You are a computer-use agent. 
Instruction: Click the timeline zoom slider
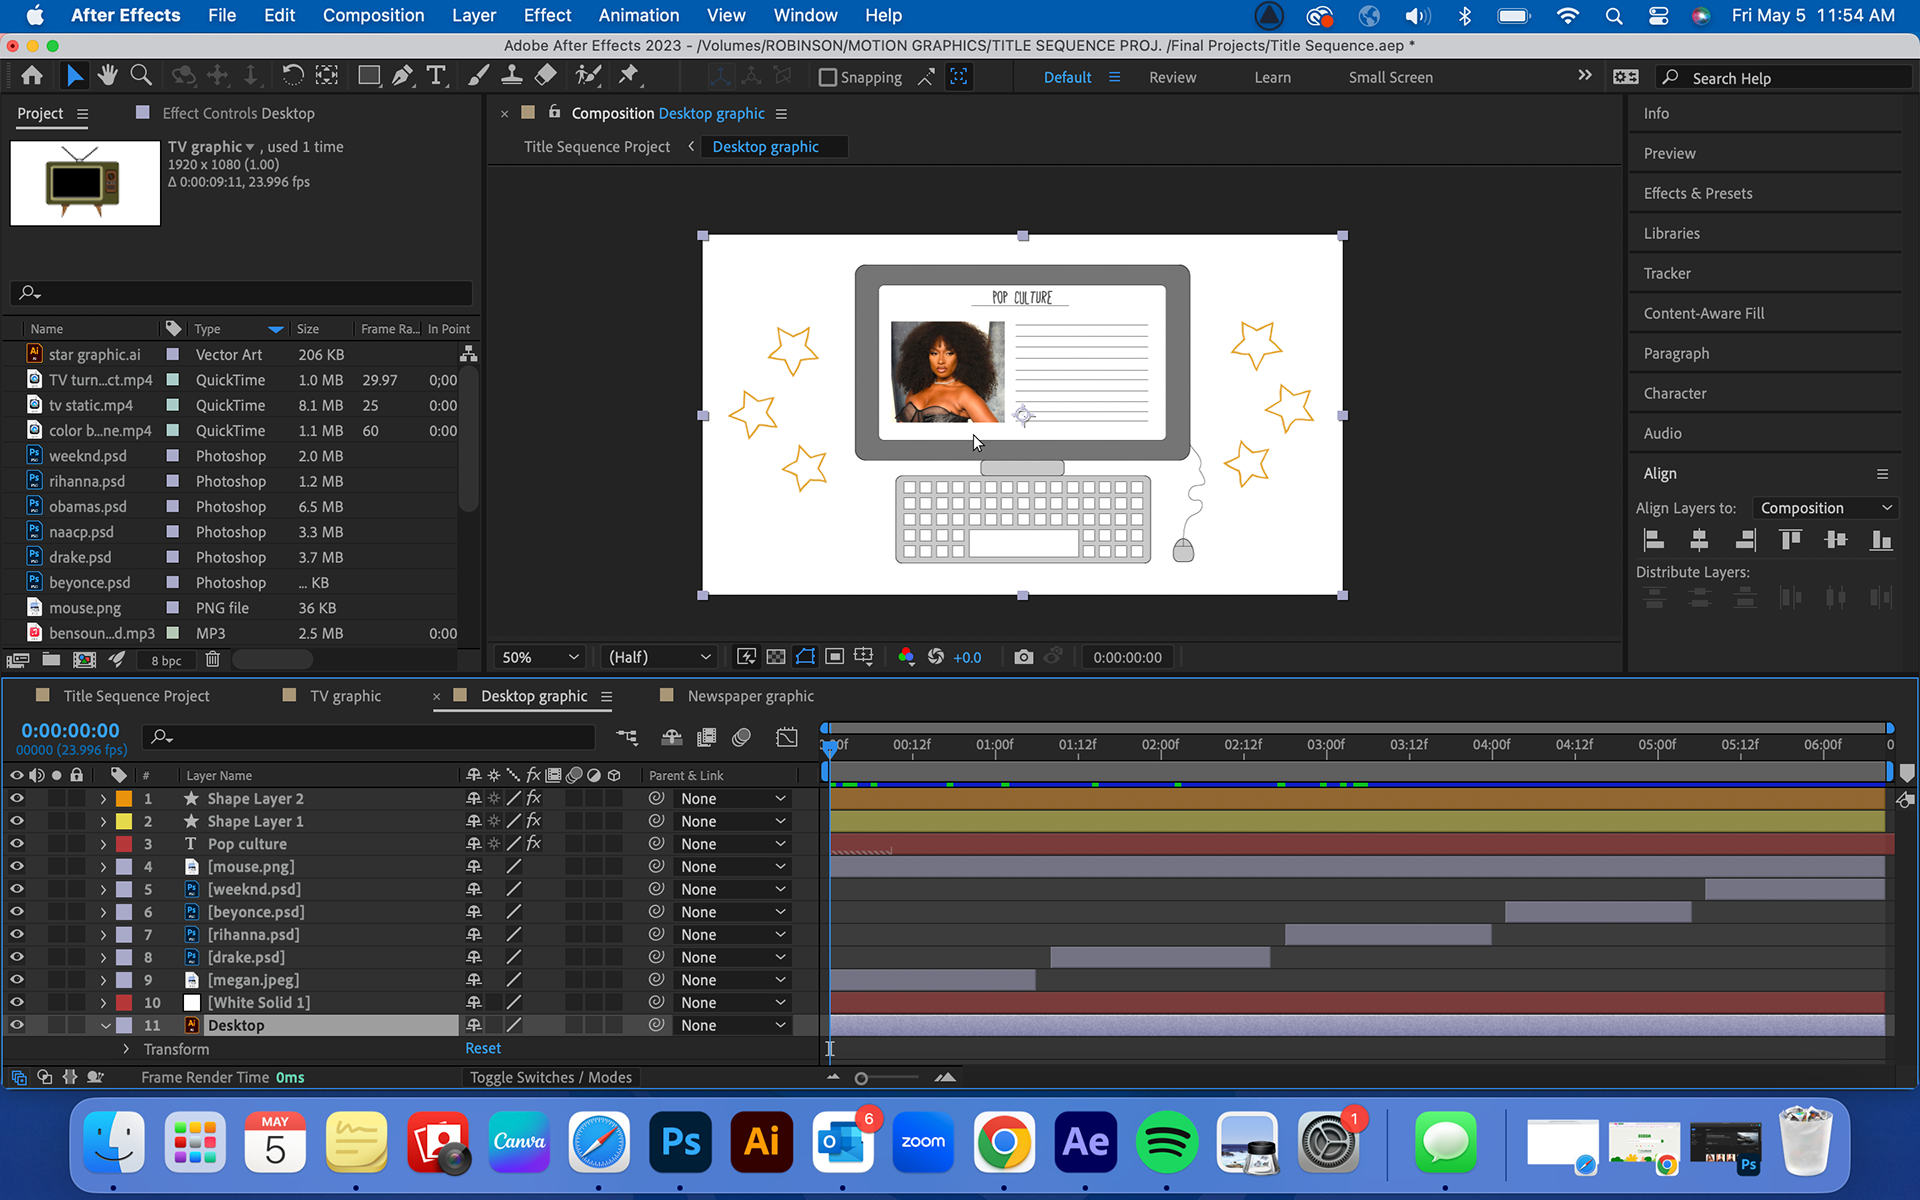pyautogui.click(x=862, y=1078)
